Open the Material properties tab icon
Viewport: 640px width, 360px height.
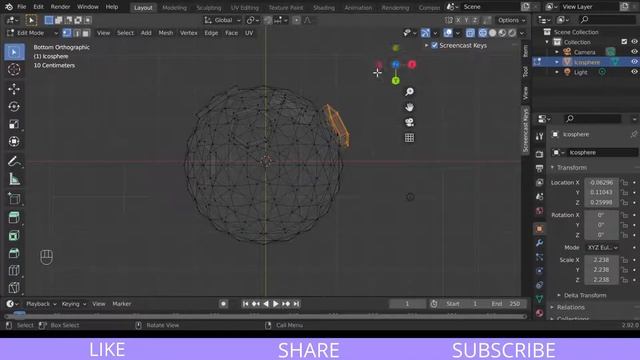pyautogui.click(x=540, y=313)
